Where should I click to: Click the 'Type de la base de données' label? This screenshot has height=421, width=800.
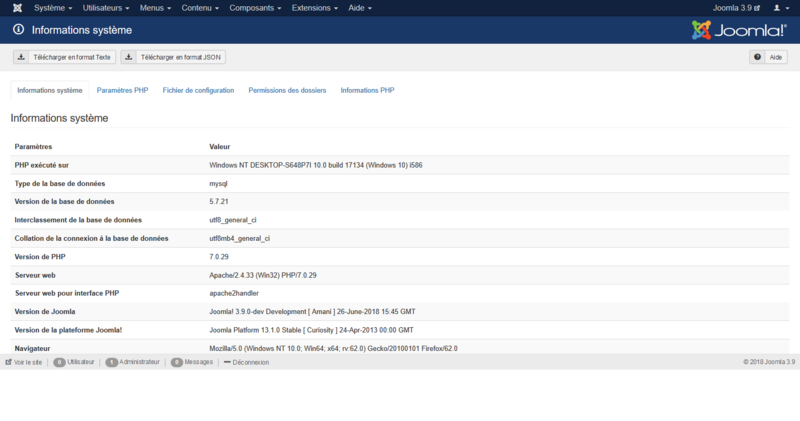[x=60, y=183]
